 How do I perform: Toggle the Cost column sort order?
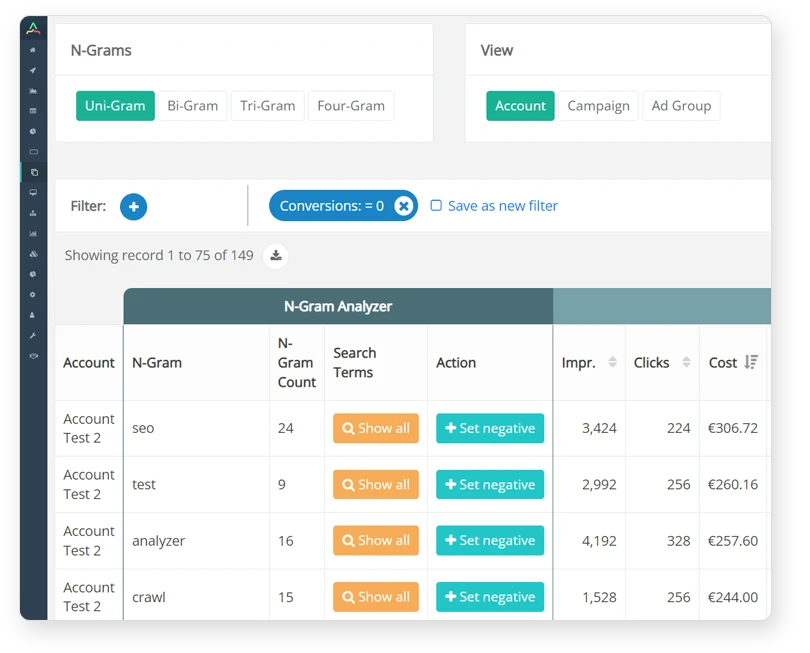751,363
